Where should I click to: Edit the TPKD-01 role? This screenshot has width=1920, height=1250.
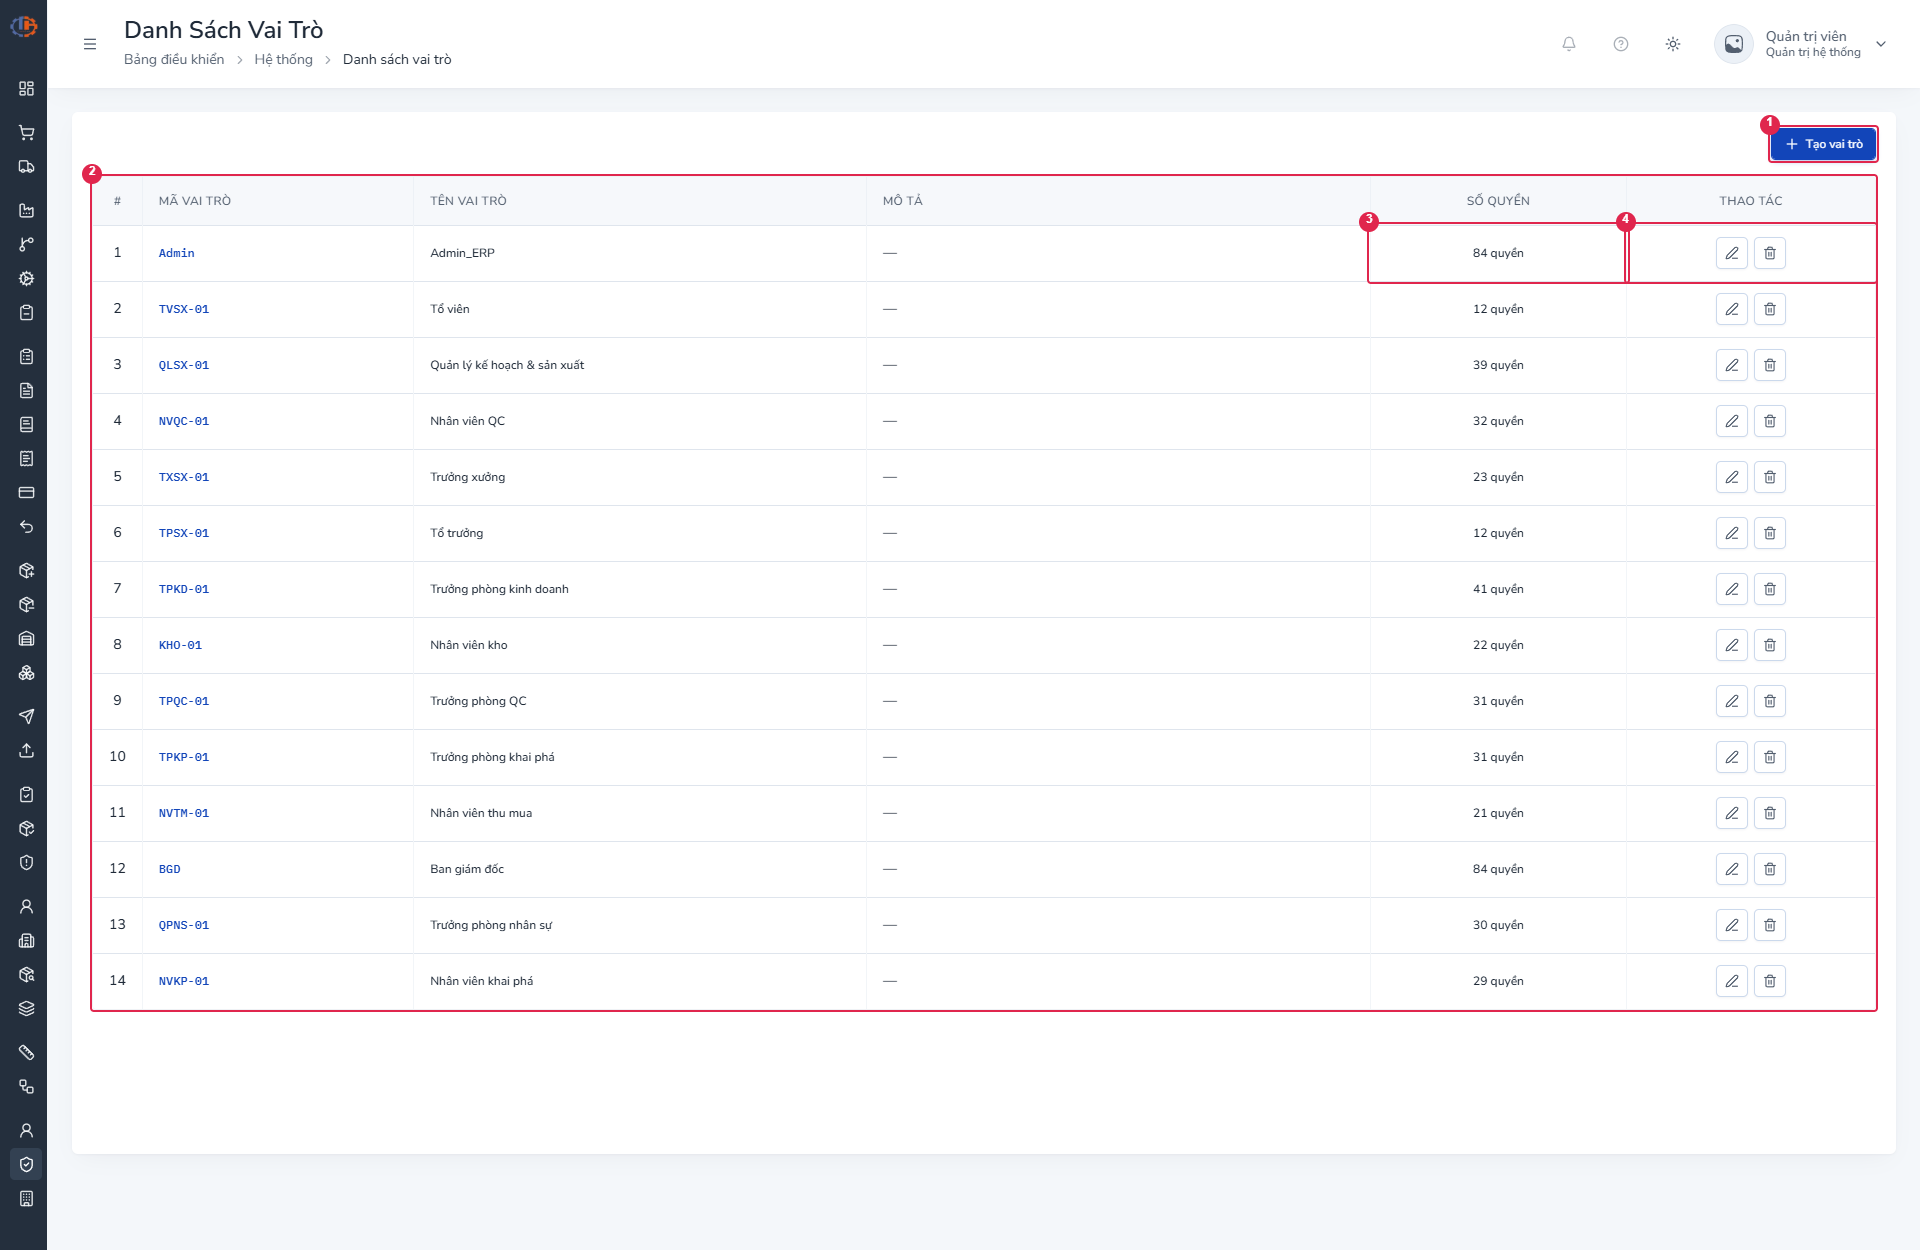pos(1732,589)
